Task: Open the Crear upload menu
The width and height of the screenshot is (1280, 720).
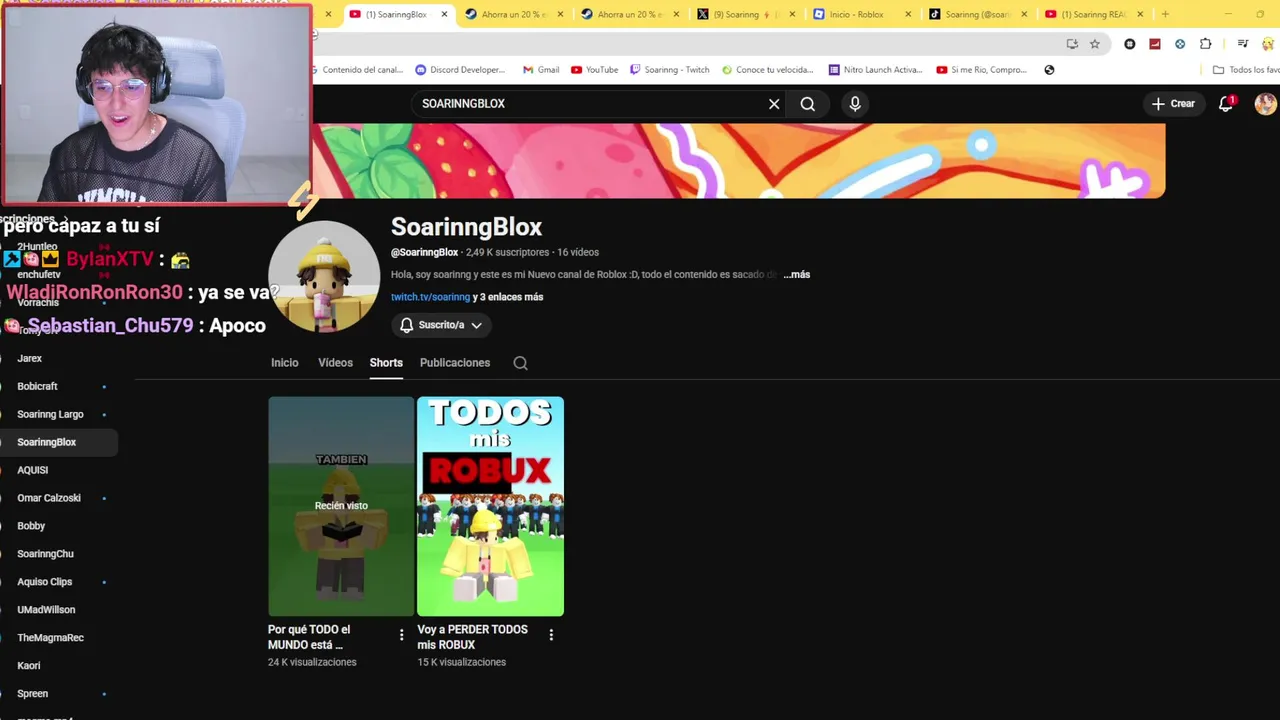Action: 1174,104
